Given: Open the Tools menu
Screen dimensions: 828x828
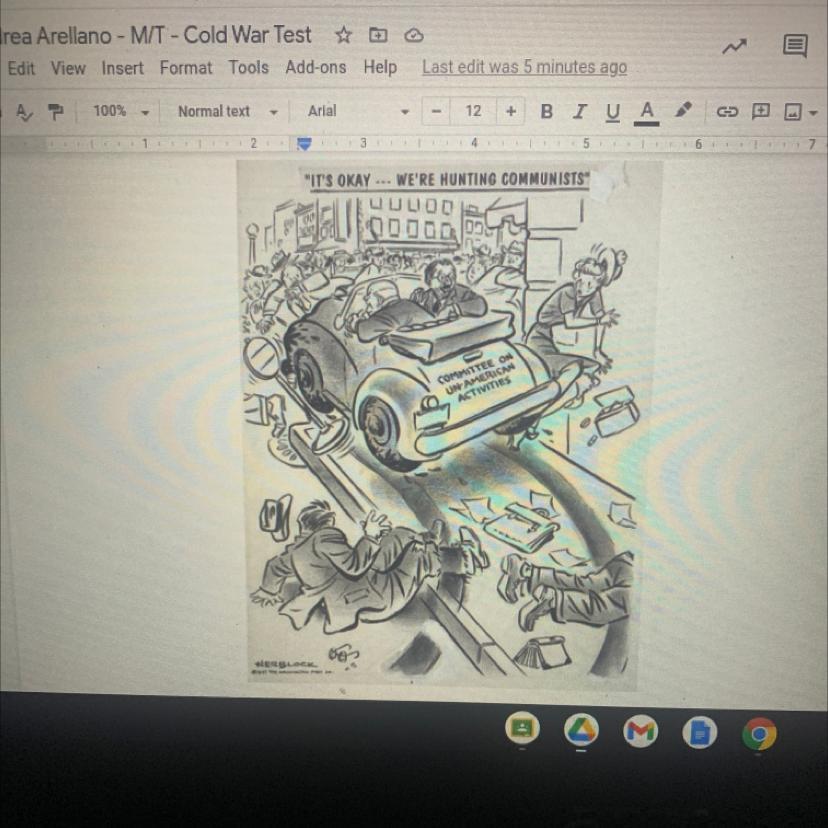Looking at the screenshot, I should click(x=248, y=68).
